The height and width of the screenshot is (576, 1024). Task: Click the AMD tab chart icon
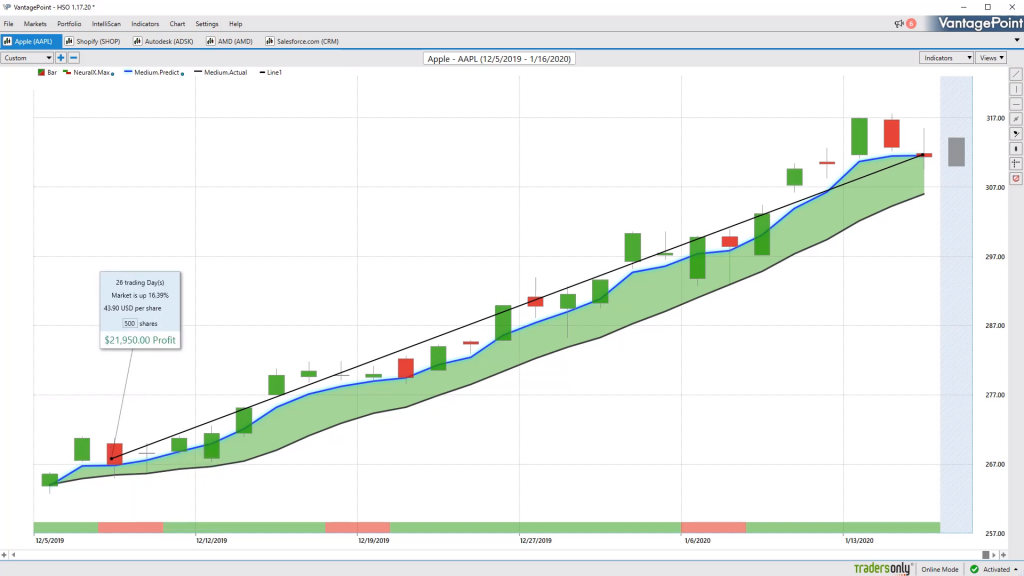210,41
